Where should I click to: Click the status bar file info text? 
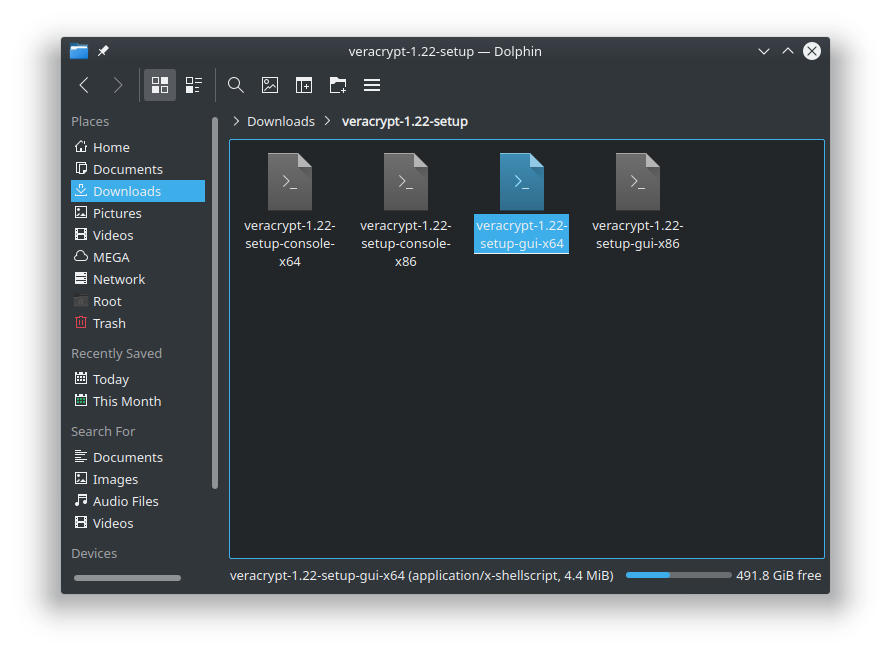point(422,575)
